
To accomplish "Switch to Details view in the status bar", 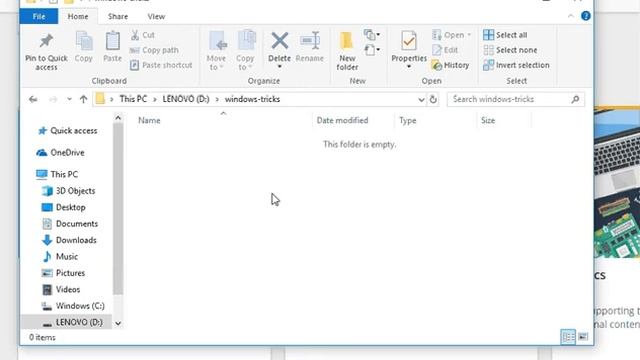I will click(568, 337).
